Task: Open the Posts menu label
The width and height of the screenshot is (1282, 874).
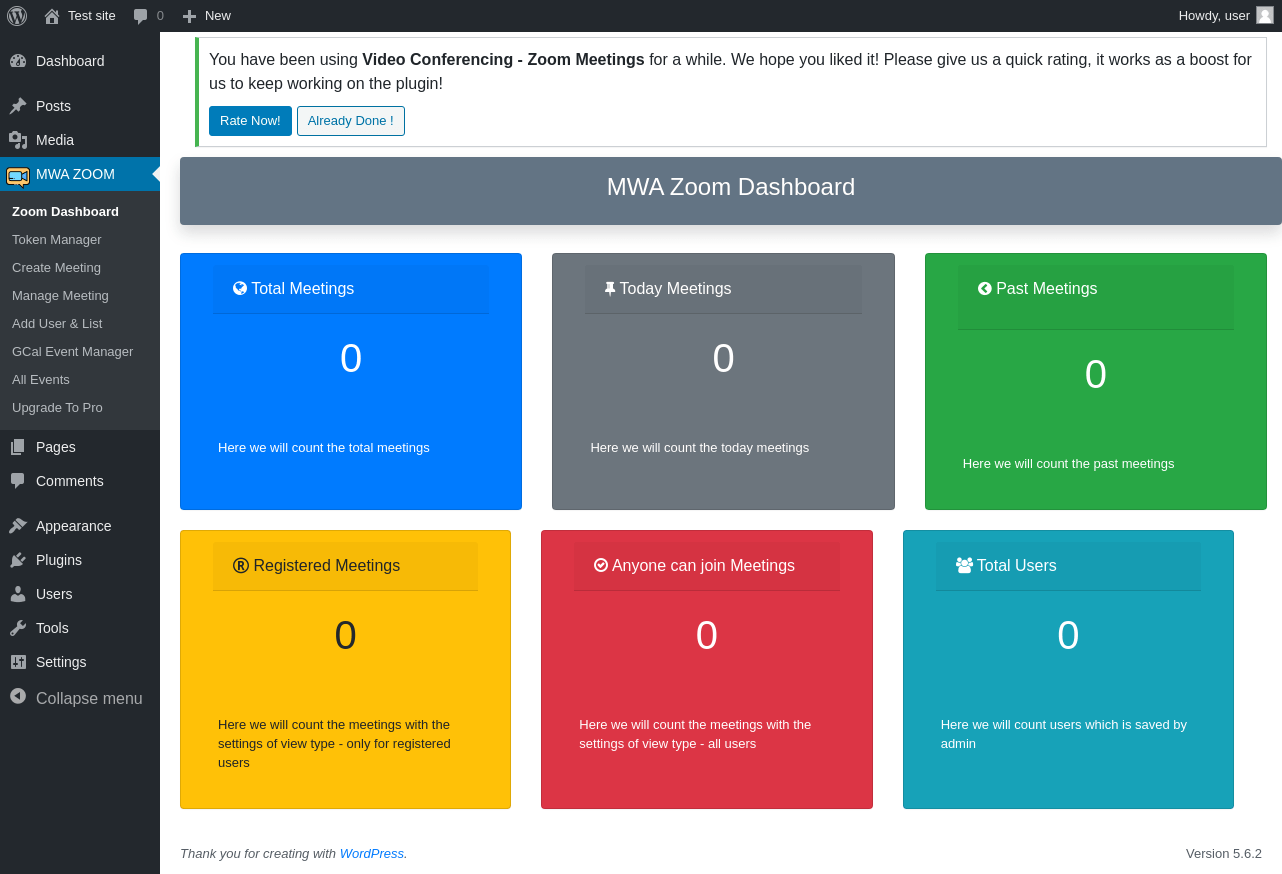Action: coord(53,106)
